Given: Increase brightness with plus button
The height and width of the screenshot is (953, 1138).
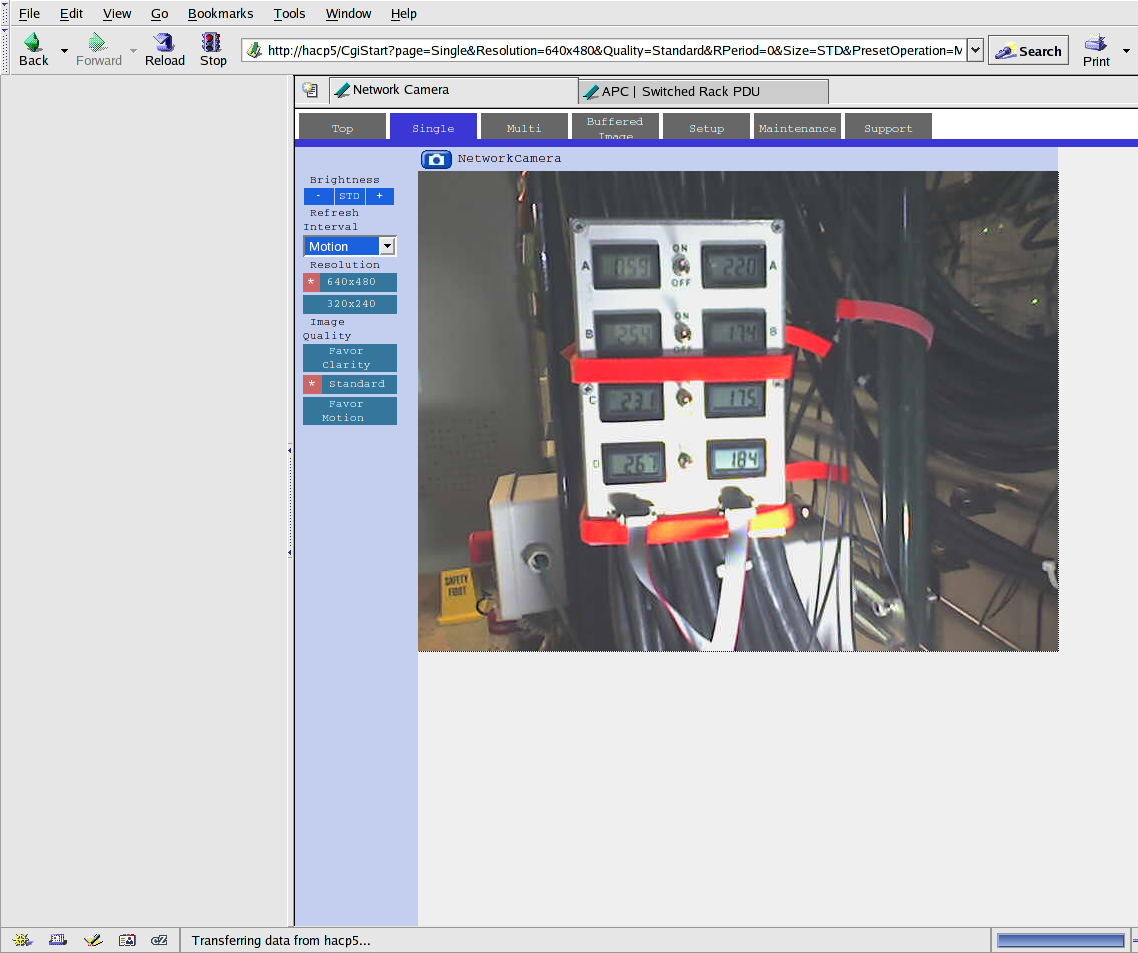Looking at the screenshot, I should click(x=380, y=196).
